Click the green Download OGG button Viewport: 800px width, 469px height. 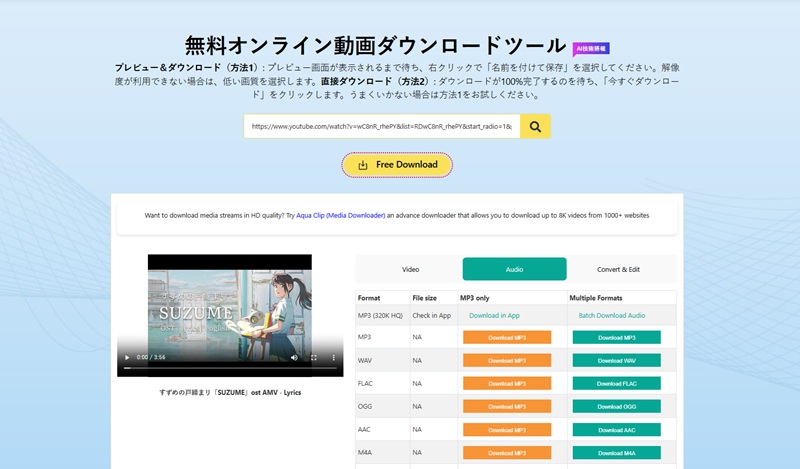616,405
